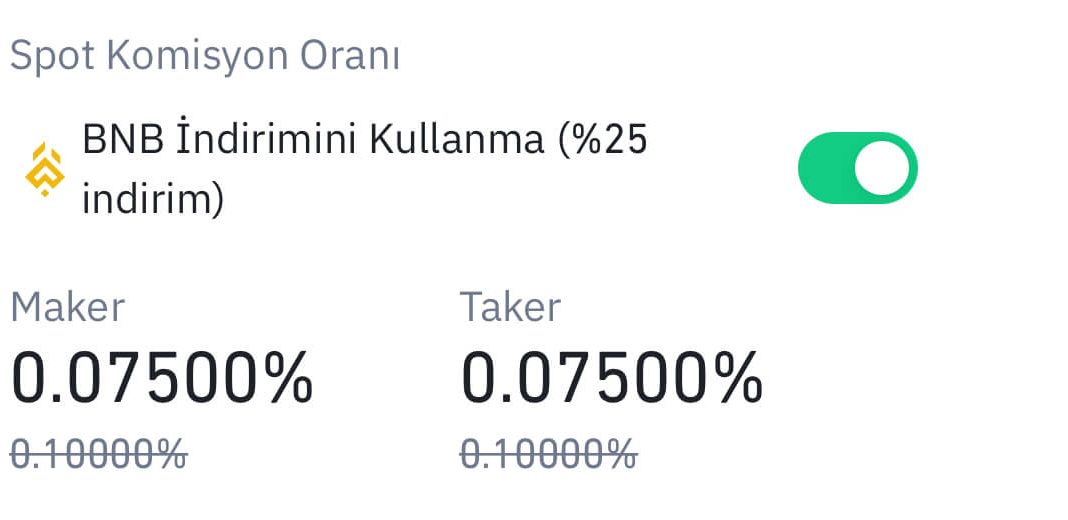The image size is (1068, 520).
Task: Click the yellow BNB logo icon
Action: pyautogui.click(x=45, y=169)
